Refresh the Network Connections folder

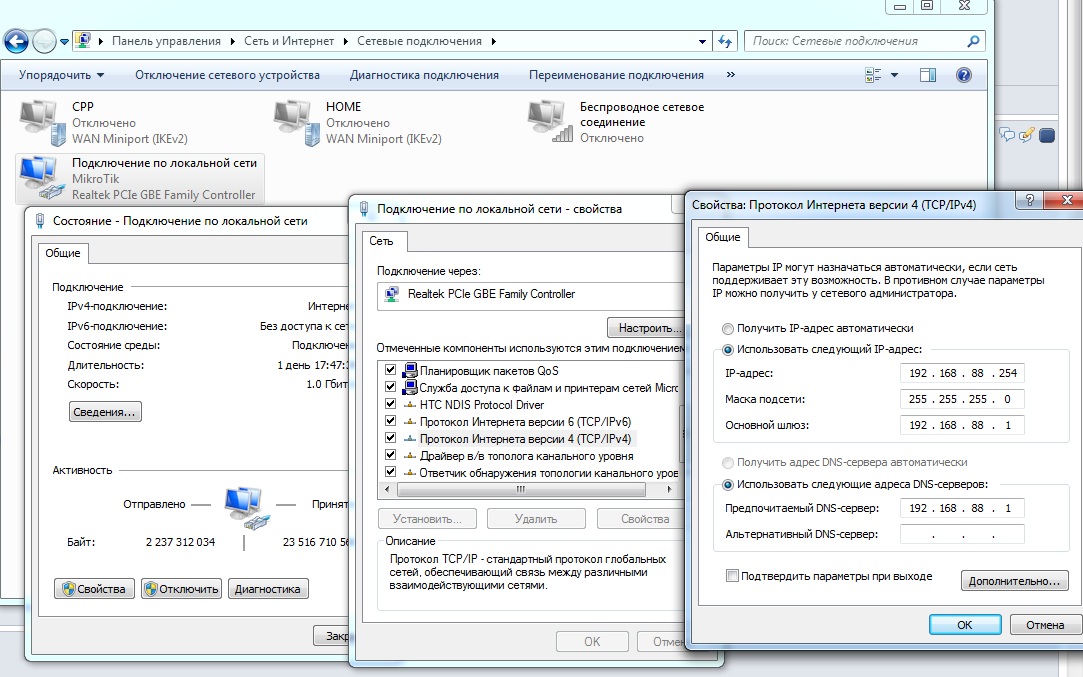725,41
